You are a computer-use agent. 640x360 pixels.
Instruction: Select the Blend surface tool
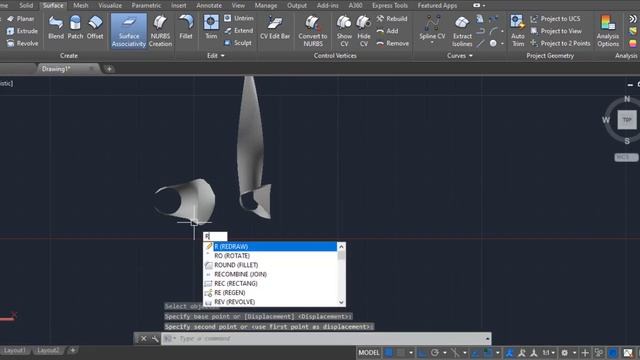click(x=56, y=28)
